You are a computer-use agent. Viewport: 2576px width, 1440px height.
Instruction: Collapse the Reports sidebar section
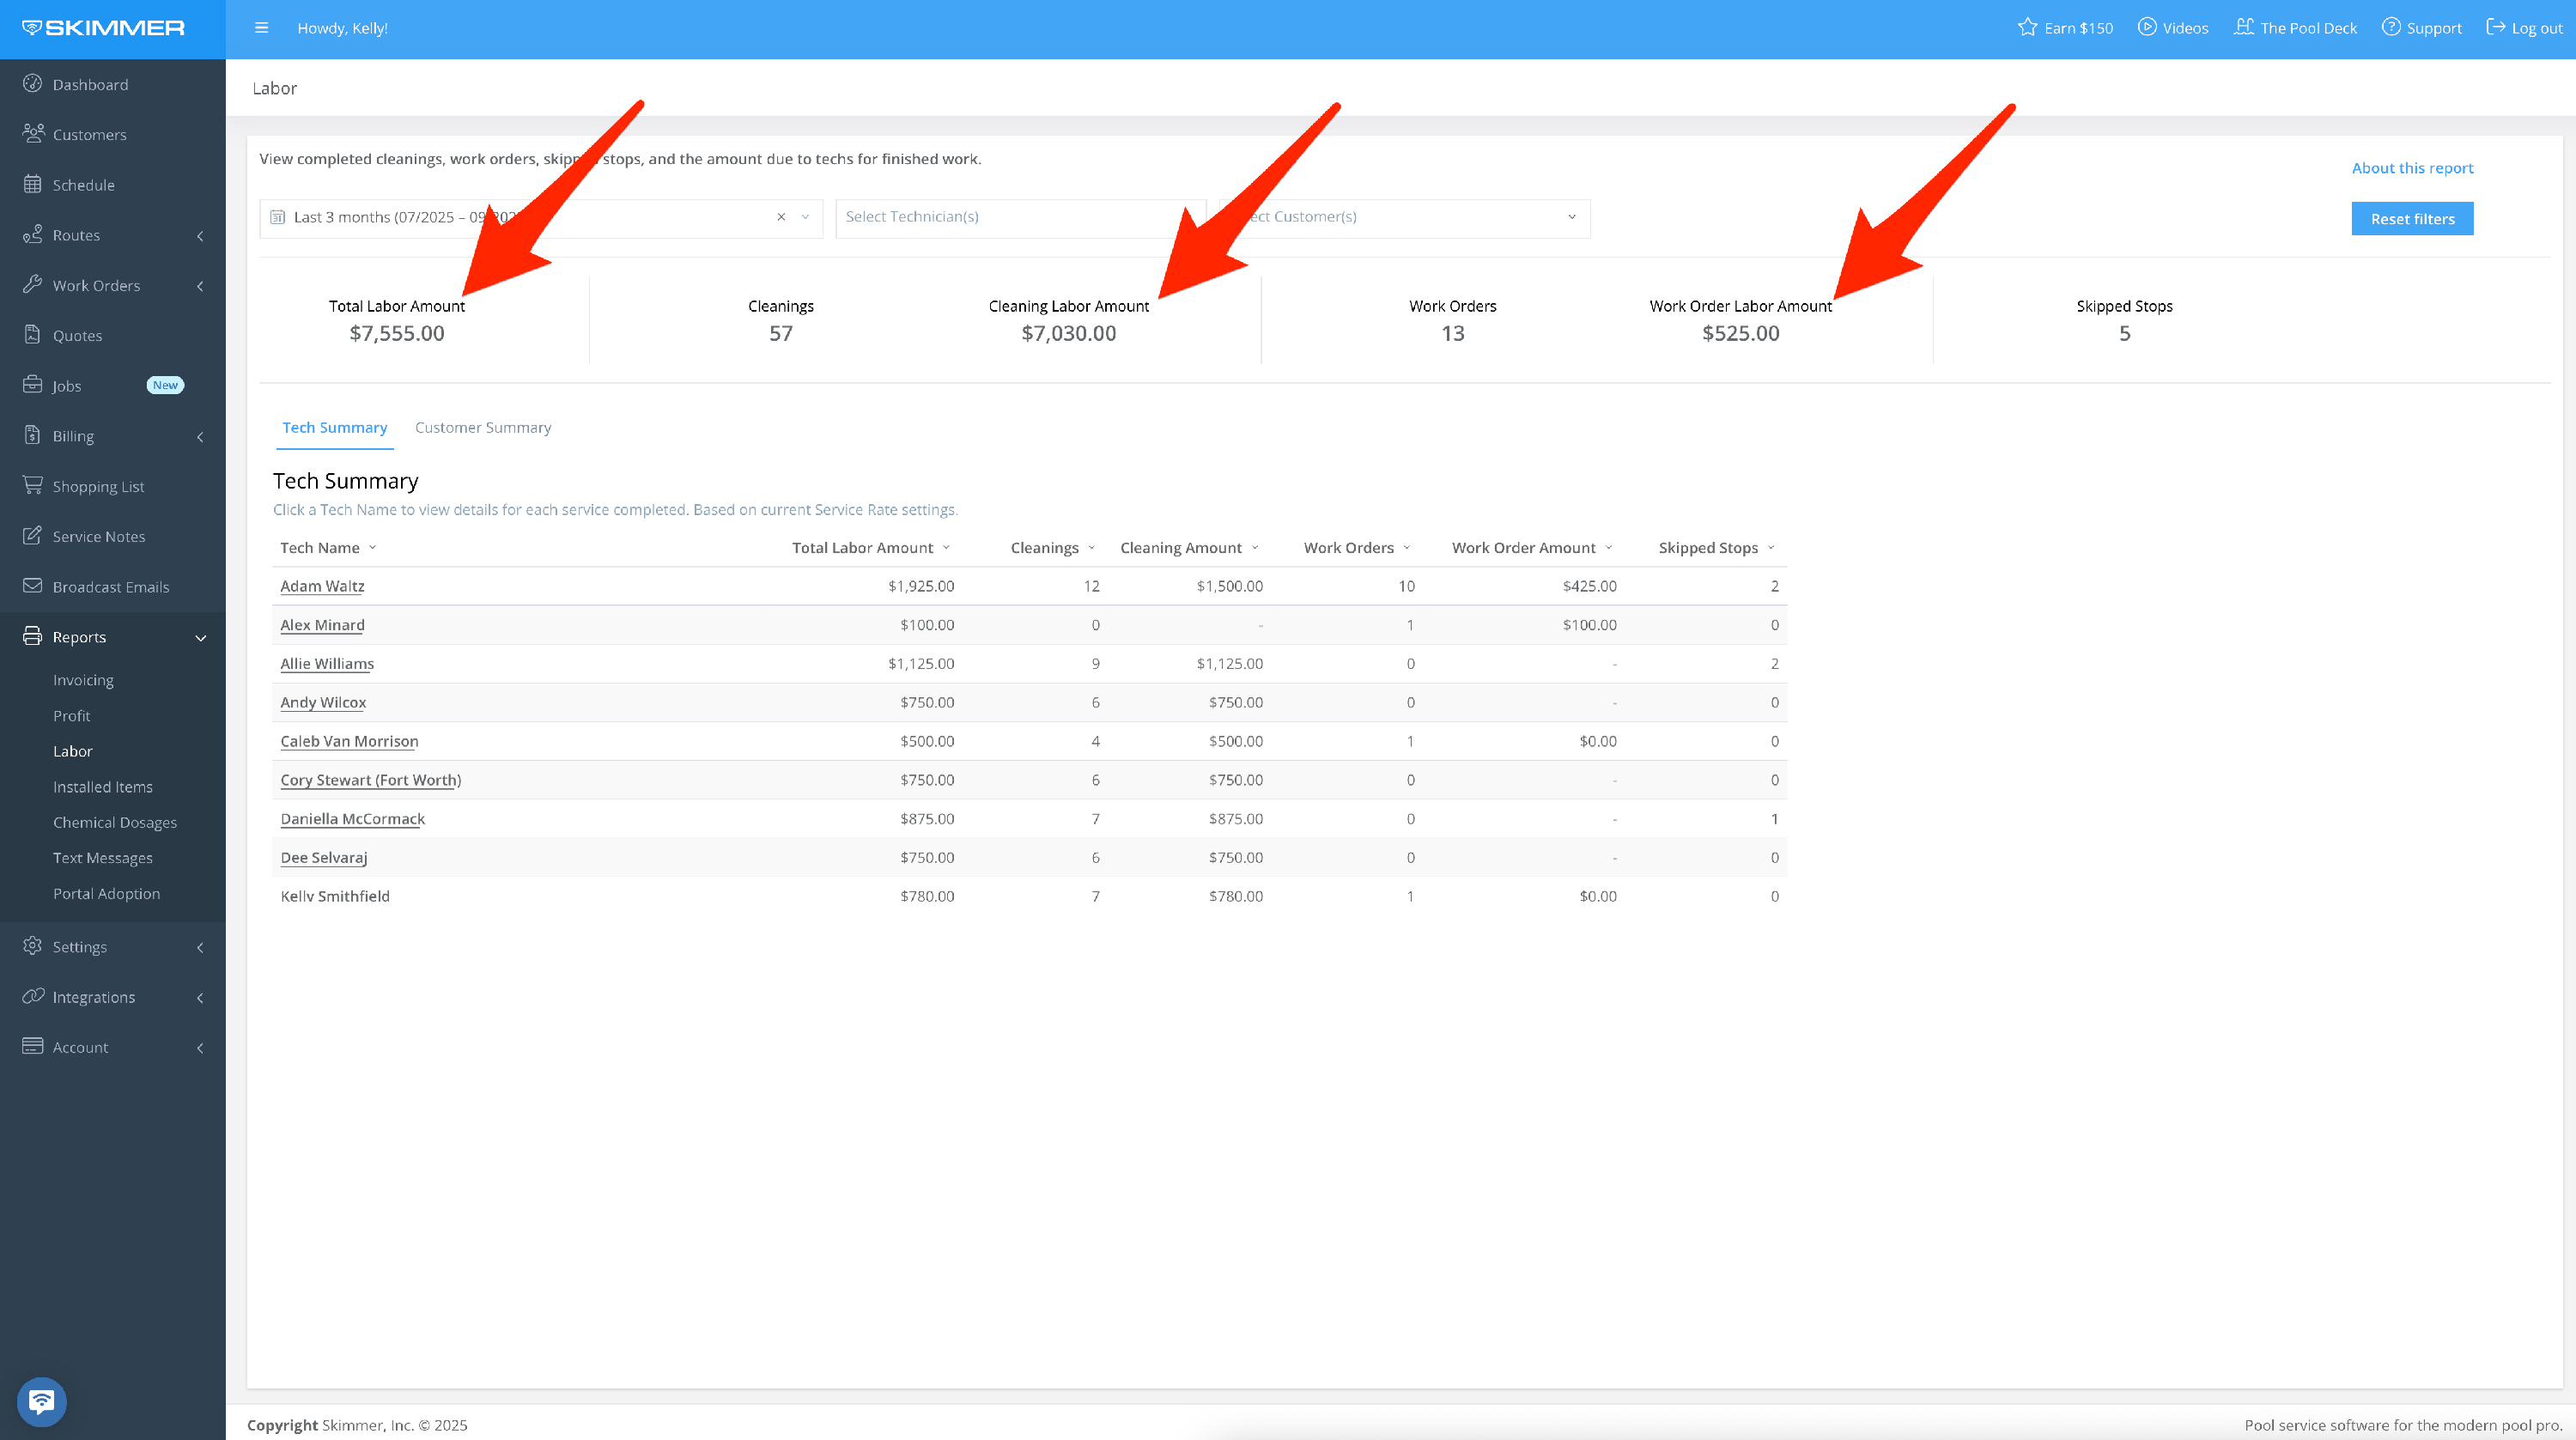tap(200, 638)
